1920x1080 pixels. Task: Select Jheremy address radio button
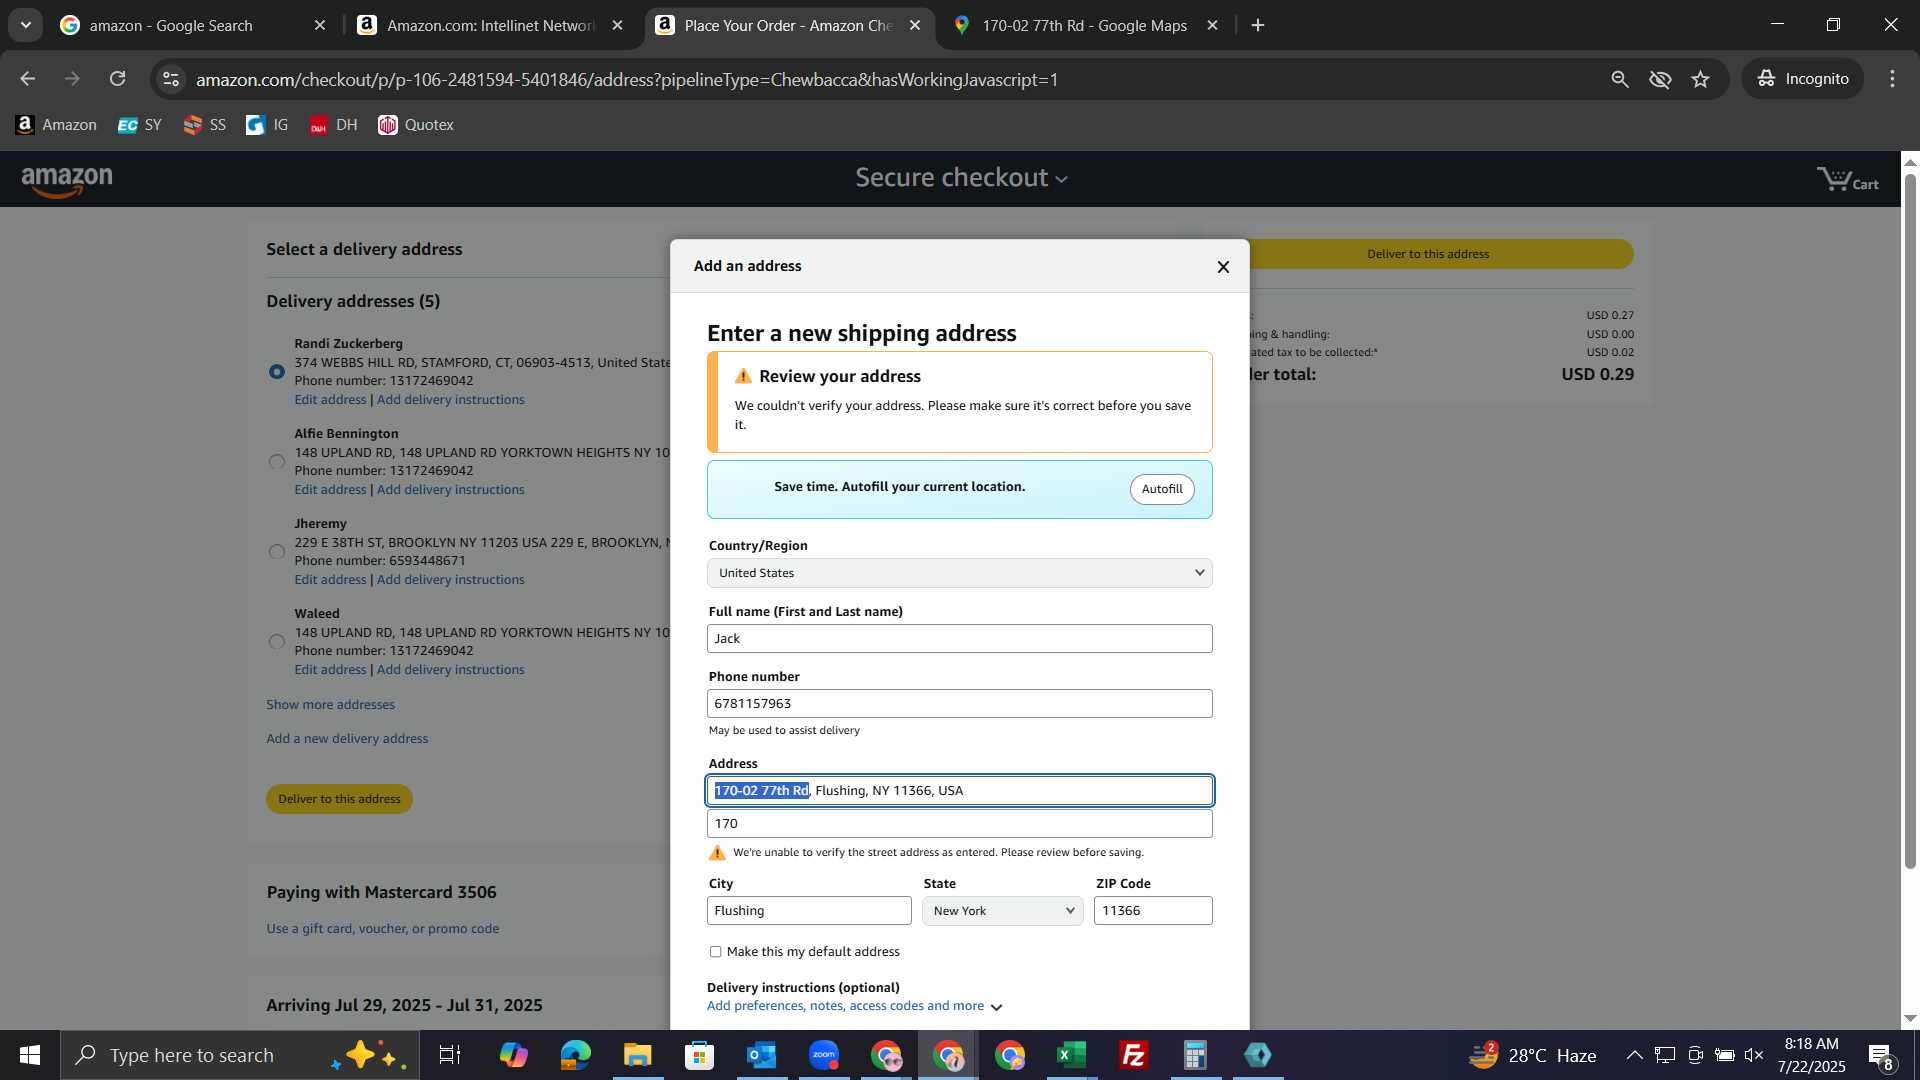tap(277, 552)
